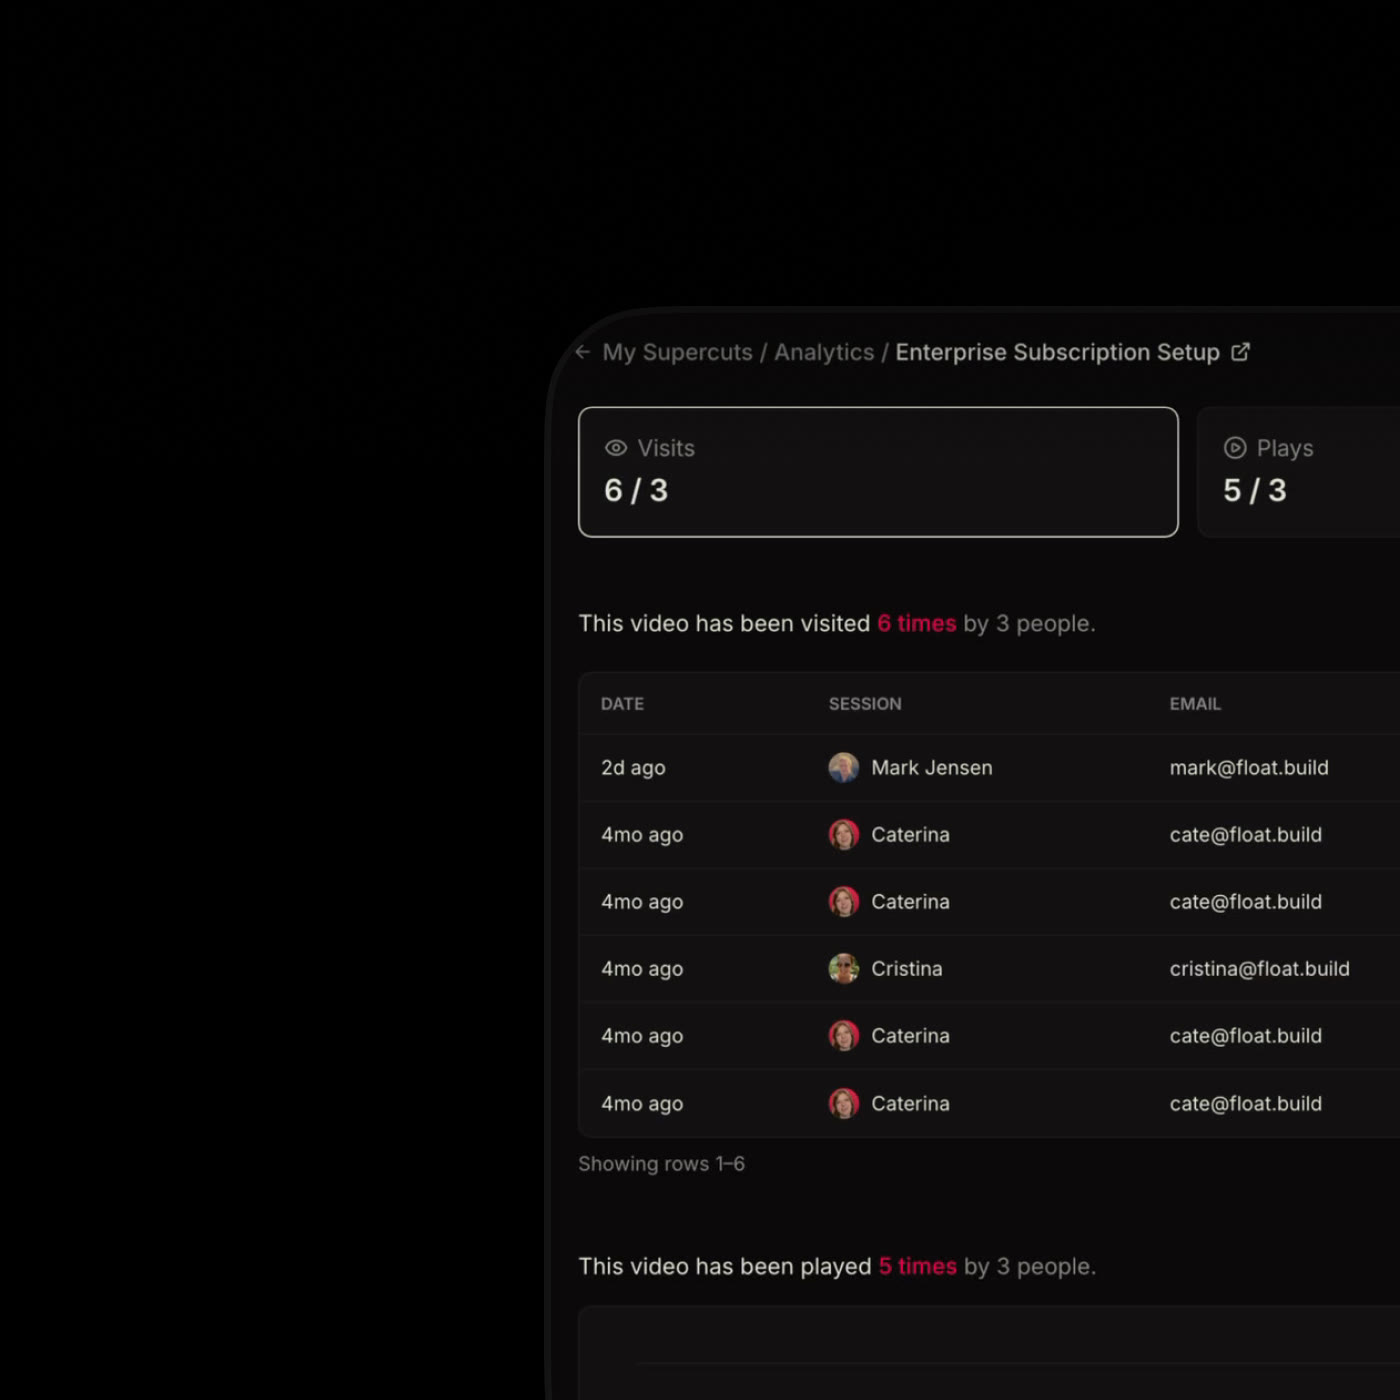
Task: Open the Analytics breadcrumb link
Action: (824, 352)
